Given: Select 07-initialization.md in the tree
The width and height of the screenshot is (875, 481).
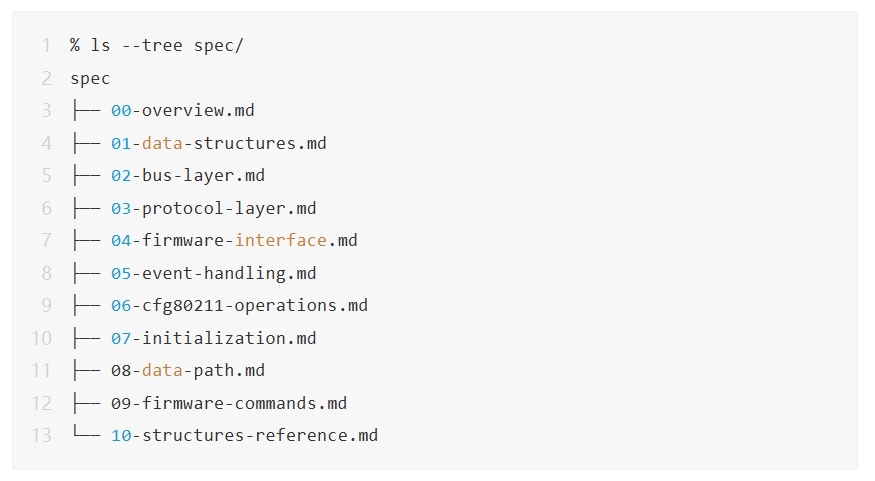Looking at the screenshot, I should point(213,338).
